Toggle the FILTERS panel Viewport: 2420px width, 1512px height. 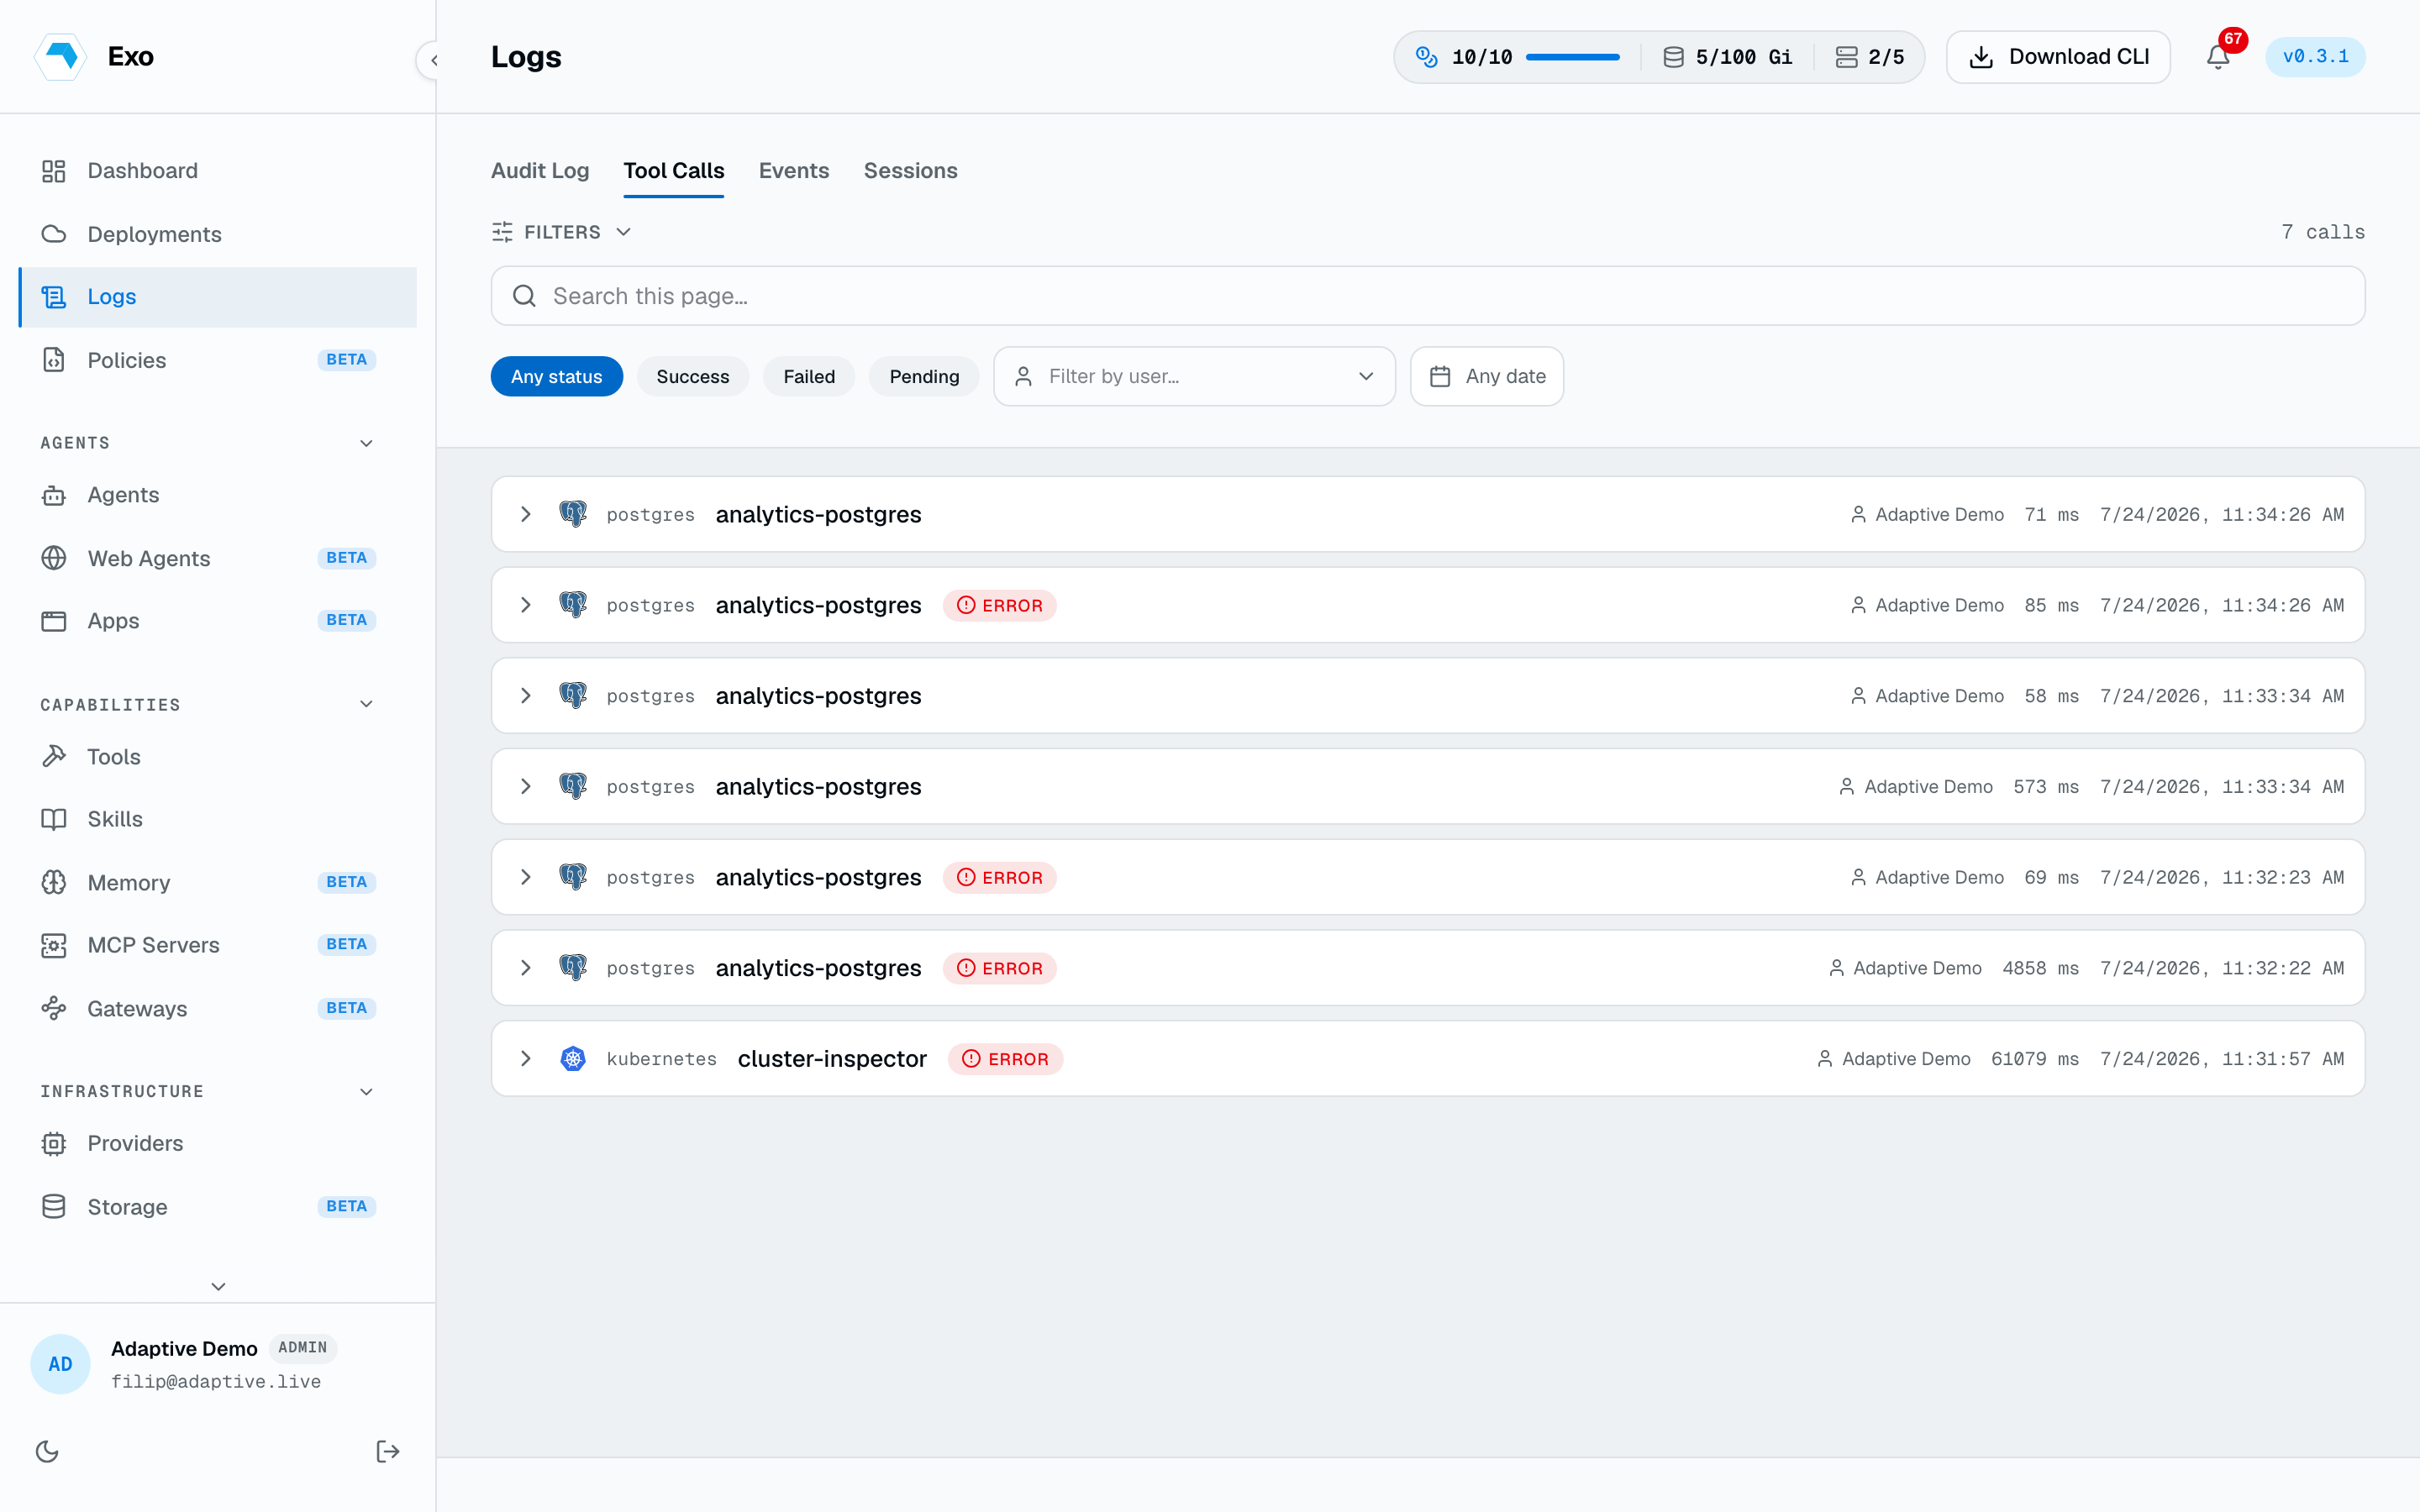click(x=562, y=232)
